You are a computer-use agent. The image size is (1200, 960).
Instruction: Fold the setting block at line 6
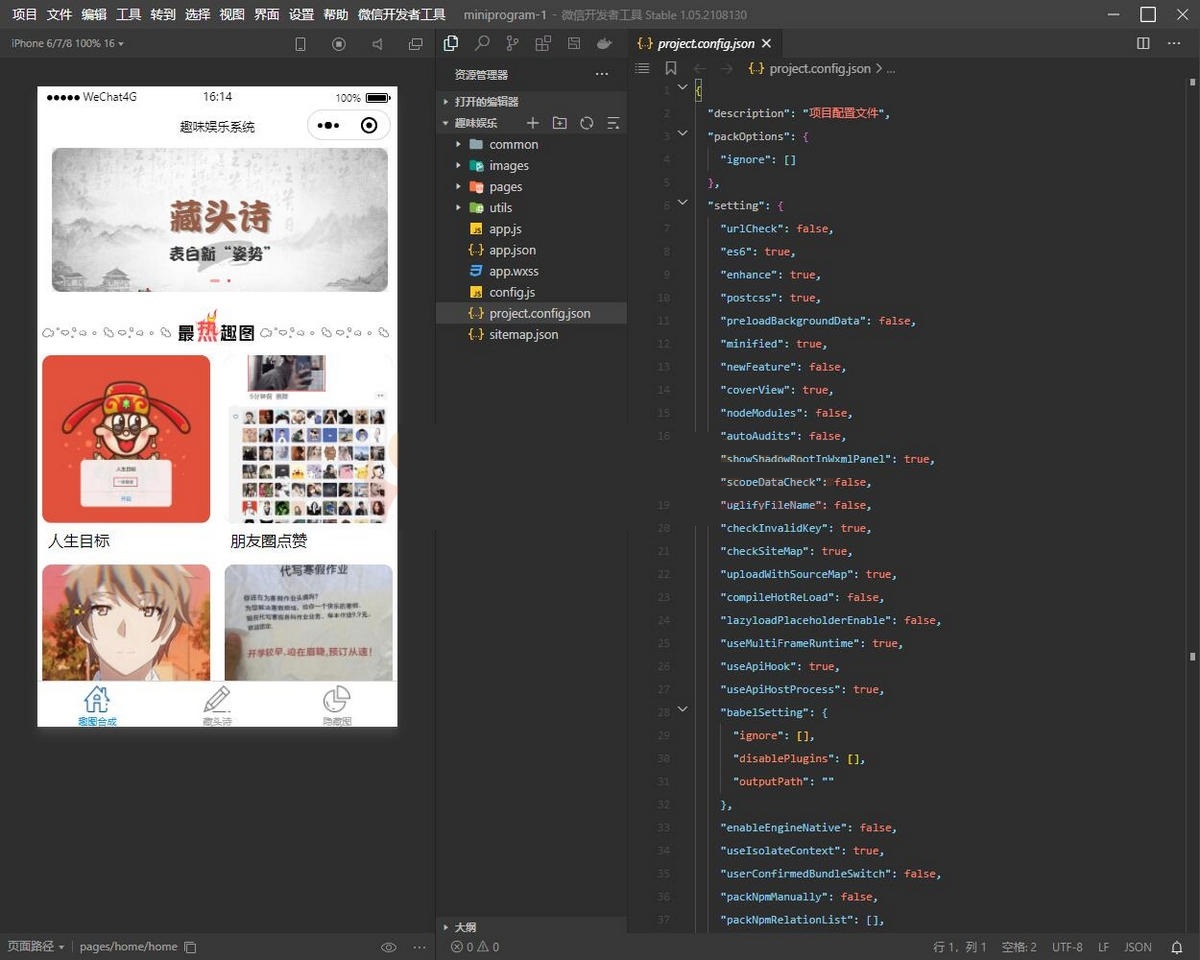pos(683,204)
